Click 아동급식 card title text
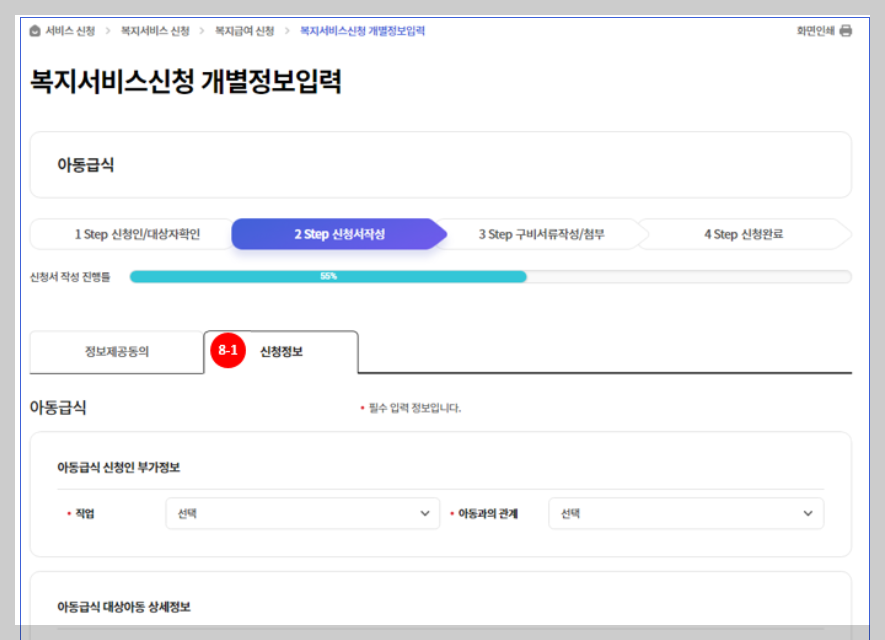The height and width of the screenshot is (640, 885). point(86,165)
